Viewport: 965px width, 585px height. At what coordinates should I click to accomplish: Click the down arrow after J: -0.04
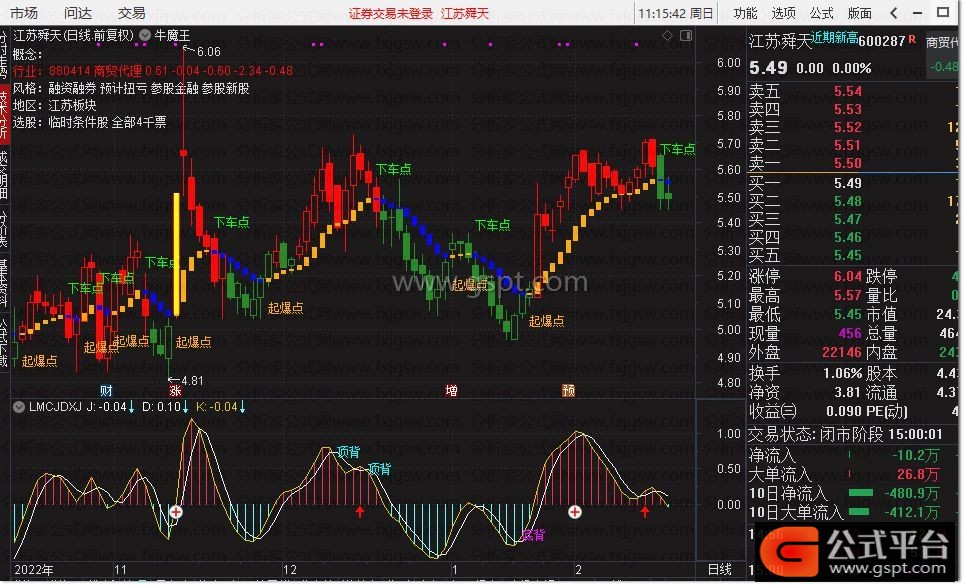(x=131, y=407)
